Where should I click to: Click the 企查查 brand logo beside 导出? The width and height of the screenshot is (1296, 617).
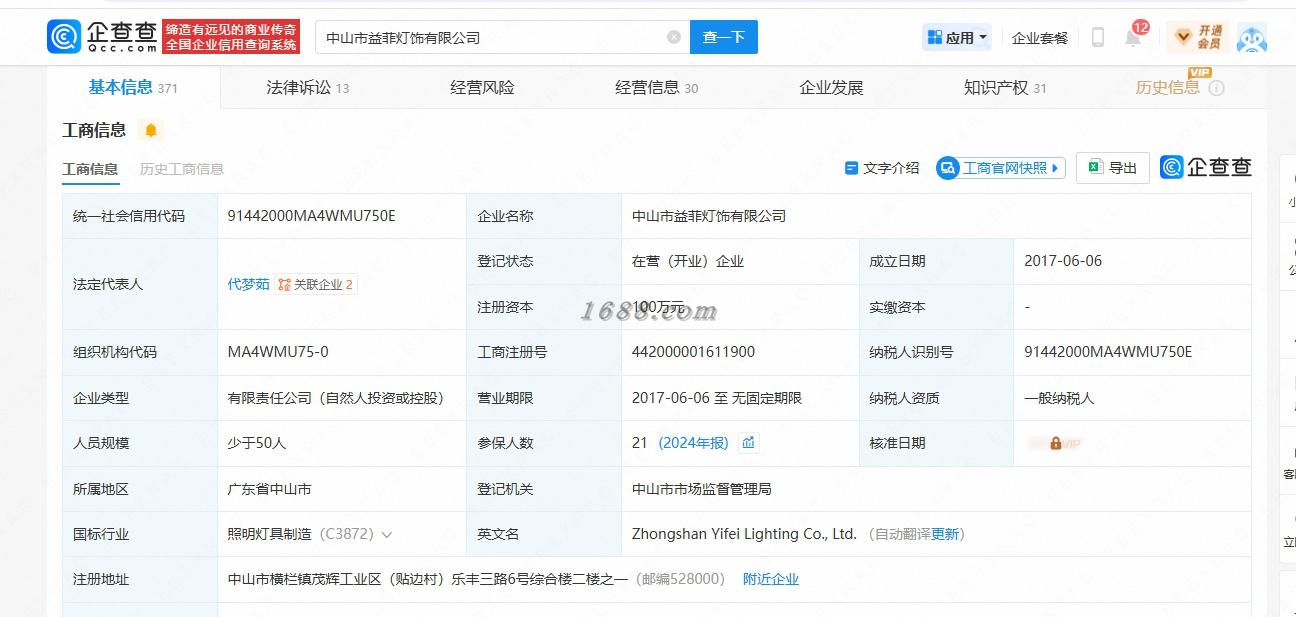[x=1206, y=167]
